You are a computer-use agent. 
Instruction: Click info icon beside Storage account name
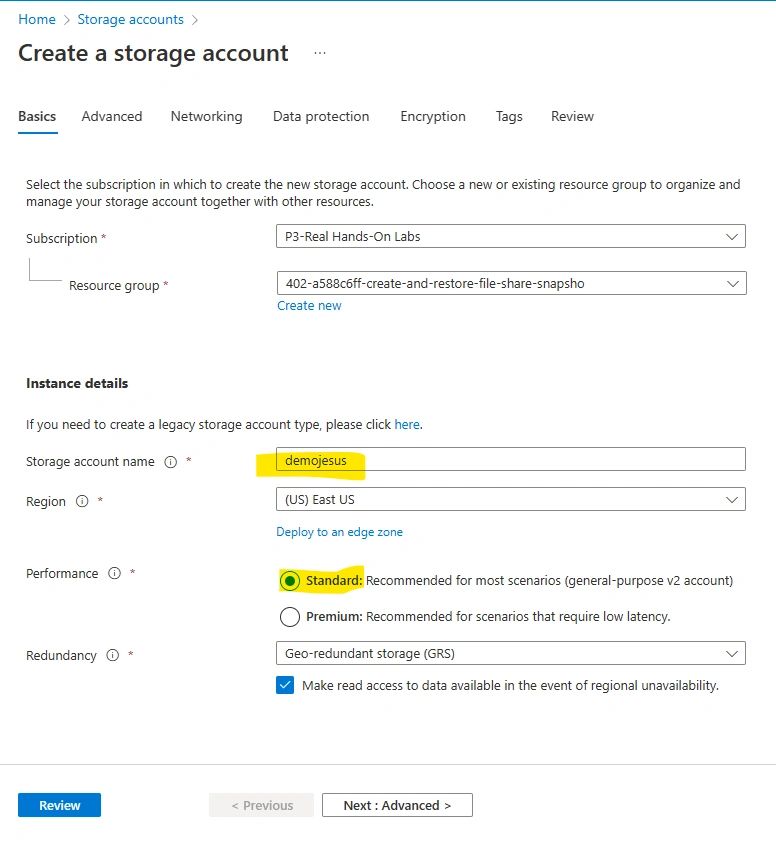pyautogui.click(x=170, y=462)
